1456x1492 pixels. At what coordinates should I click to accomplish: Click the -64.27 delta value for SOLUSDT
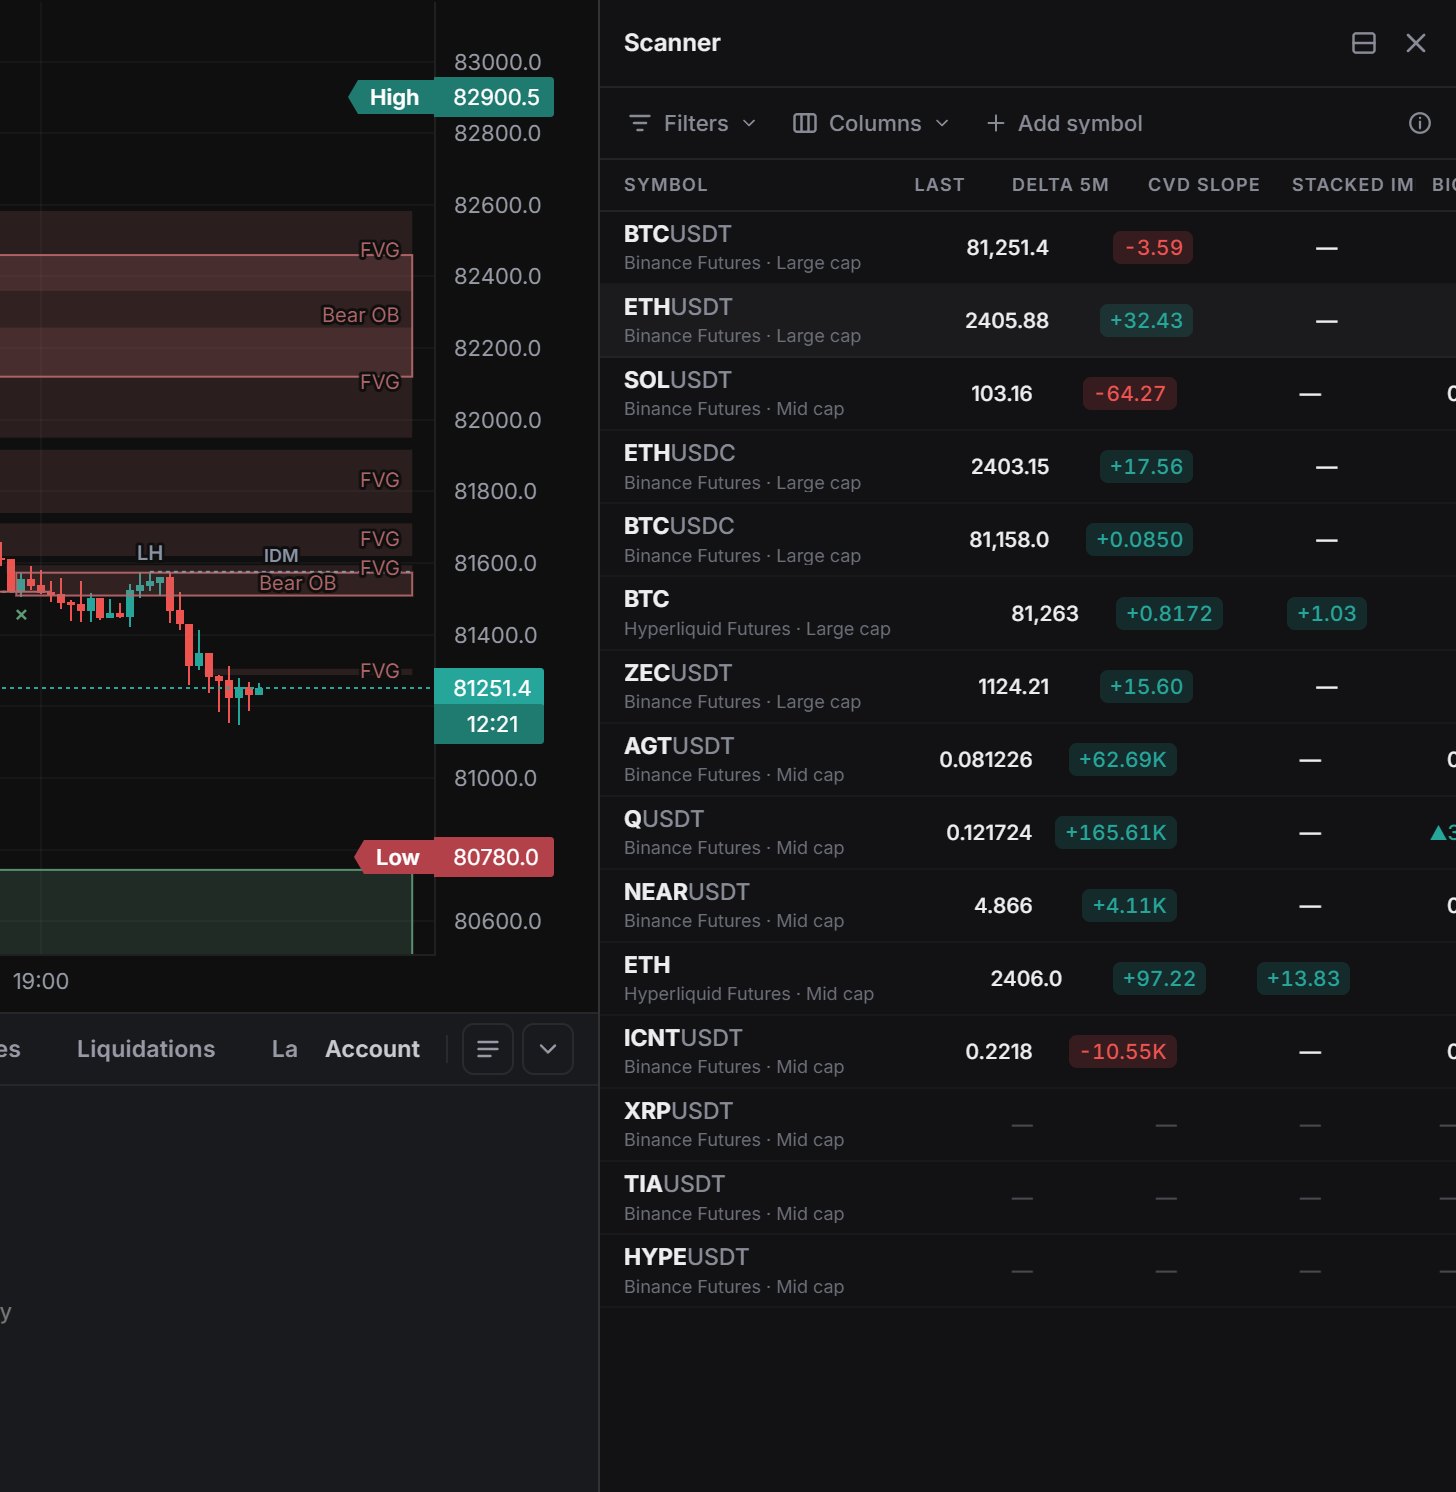pos(1130,394)
